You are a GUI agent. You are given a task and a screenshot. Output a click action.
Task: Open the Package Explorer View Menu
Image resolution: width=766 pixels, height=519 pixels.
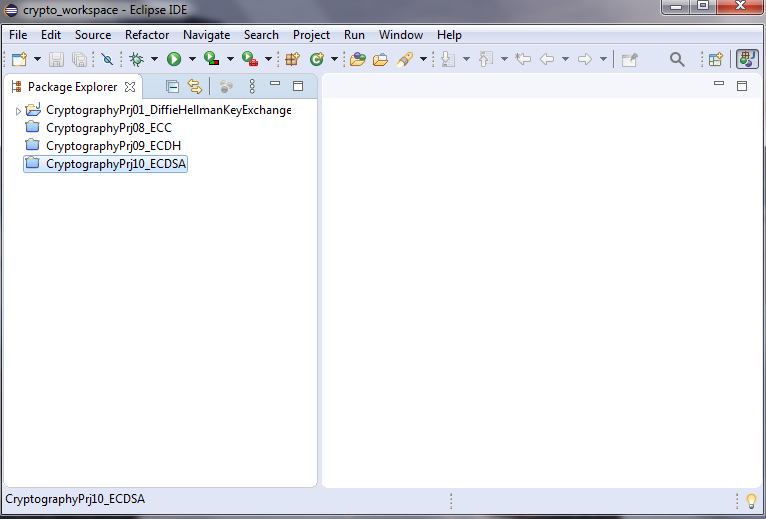coord(252,86)
